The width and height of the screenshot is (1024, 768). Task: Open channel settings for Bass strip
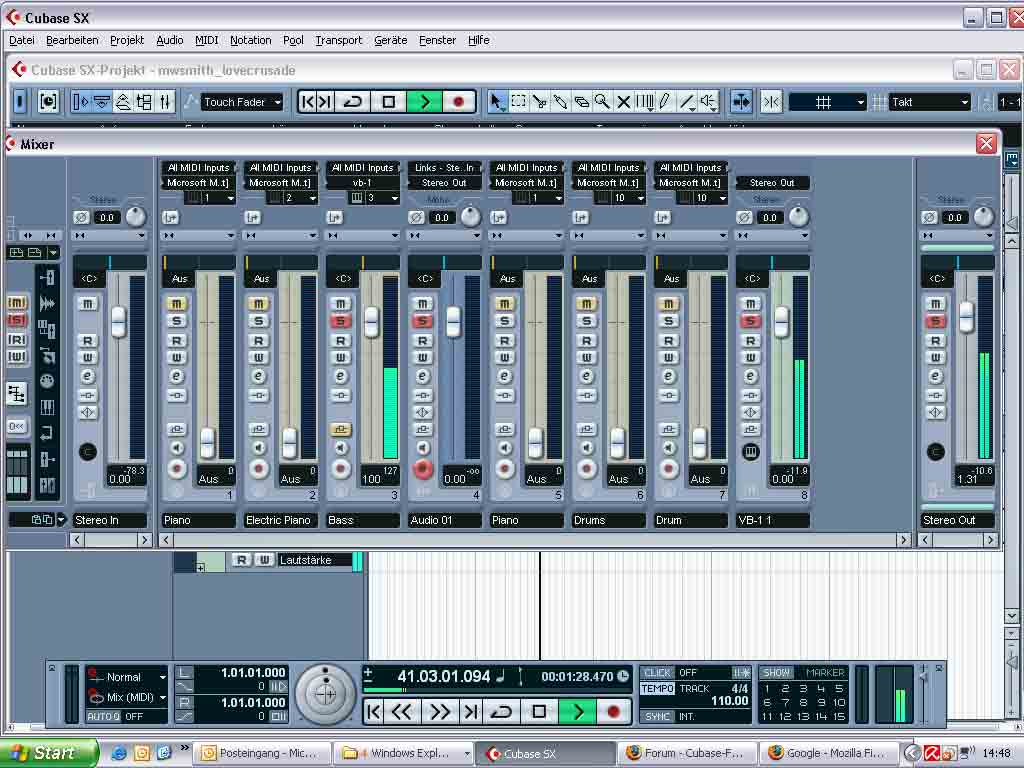(340, 376)
